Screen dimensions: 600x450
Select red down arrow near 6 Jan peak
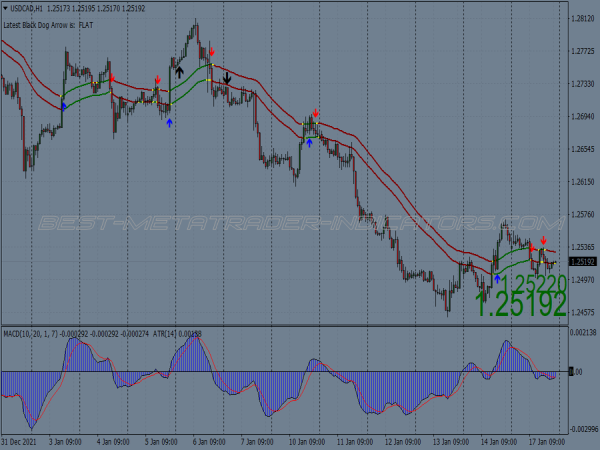[x=212, y=52]
